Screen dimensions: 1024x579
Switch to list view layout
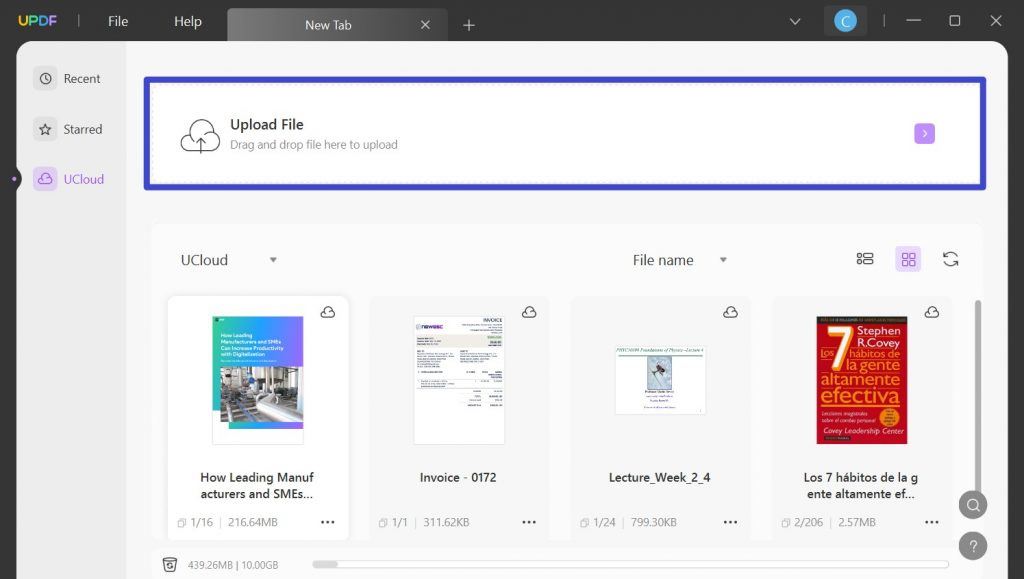(x=864, y=258)
